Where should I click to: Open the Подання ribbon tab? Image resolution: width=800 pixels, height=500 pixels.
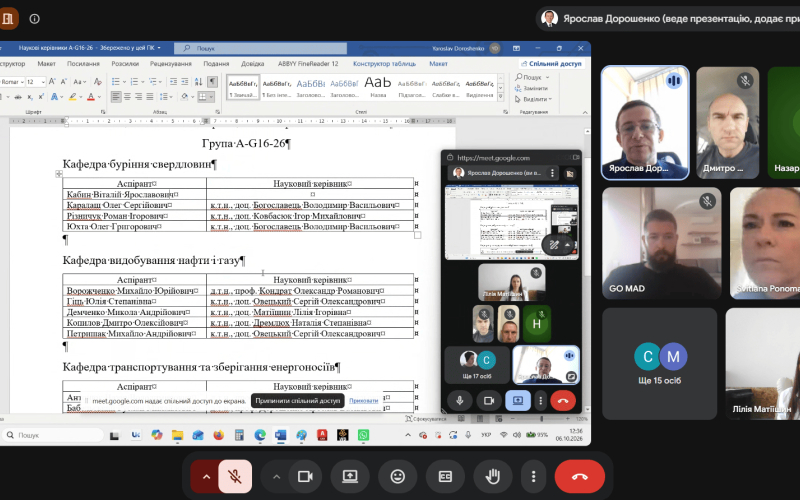[x=216, y=64]
